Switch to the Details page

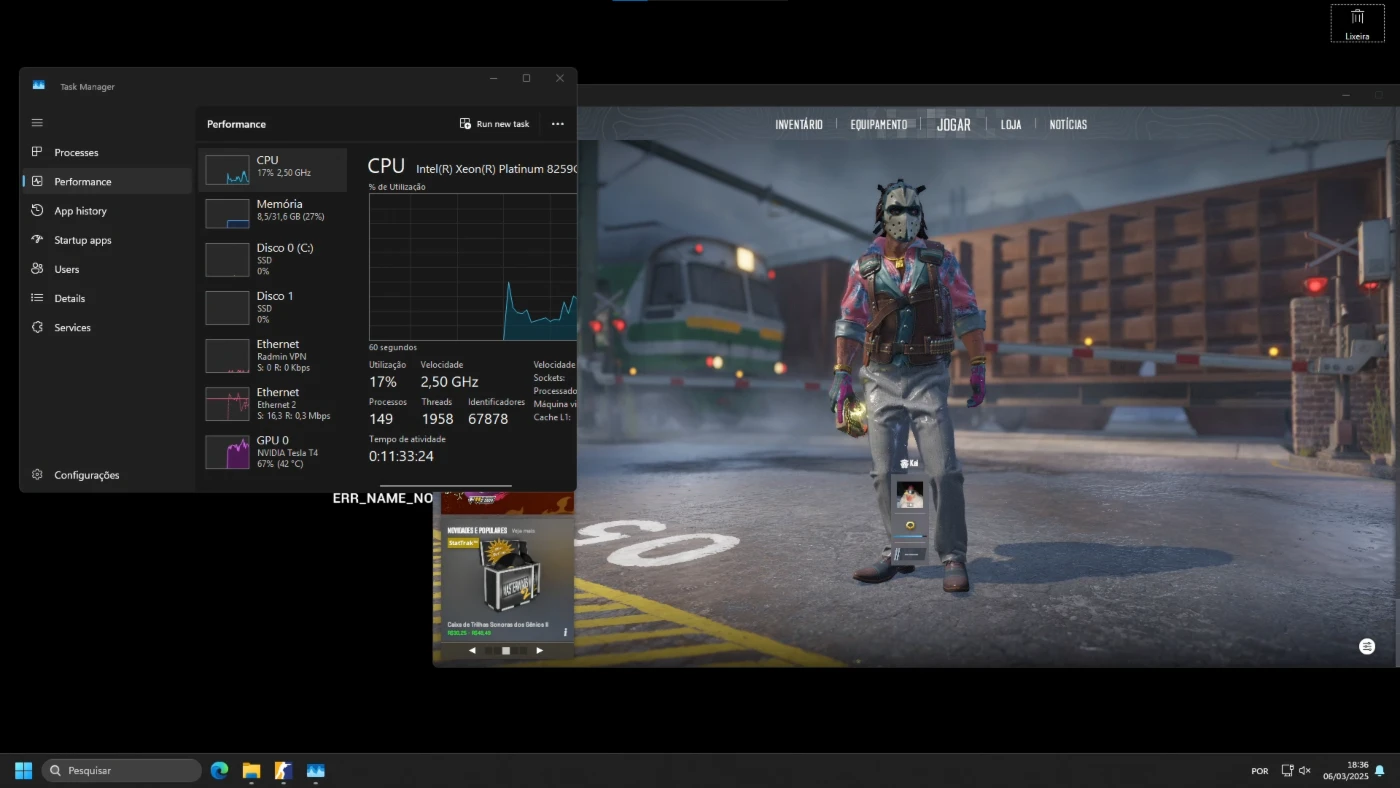point(106,298)
